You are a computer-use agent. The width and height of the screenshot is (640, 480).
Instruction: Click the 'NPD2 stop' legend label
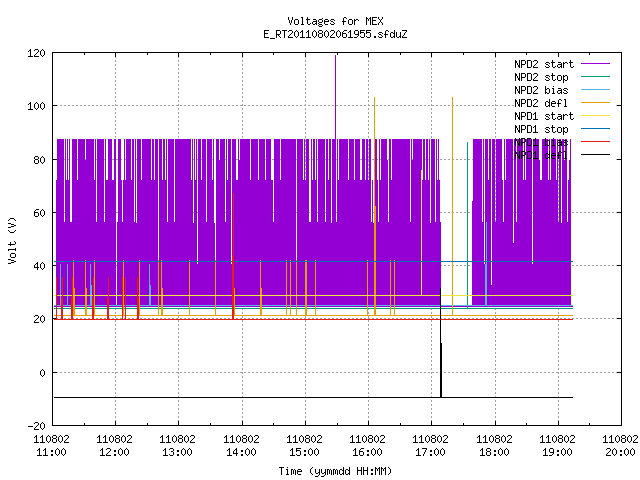[541, 77]
